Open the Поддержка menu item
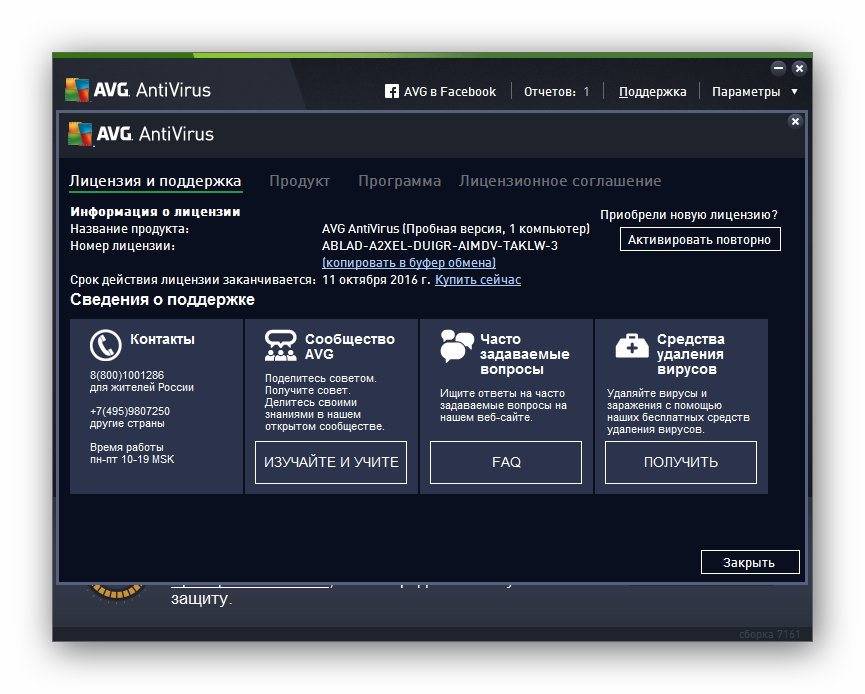Image resolution: width=865 pixels, height=694 pixels. click(x=653, y=92)
